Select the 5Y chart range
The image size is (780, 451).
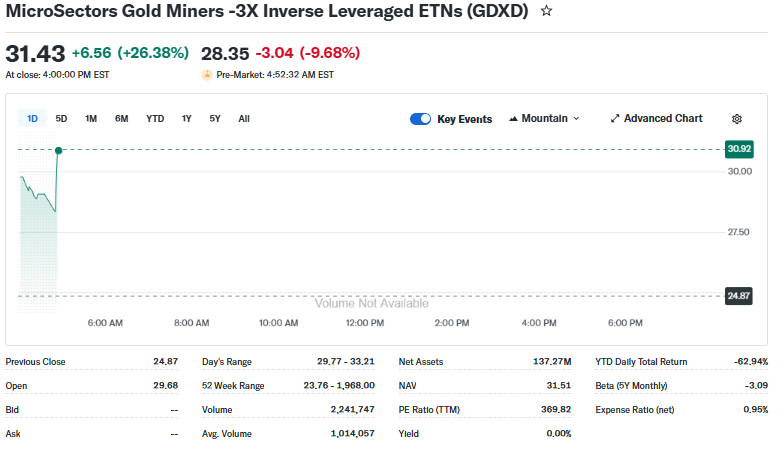[x=215, y=119]
